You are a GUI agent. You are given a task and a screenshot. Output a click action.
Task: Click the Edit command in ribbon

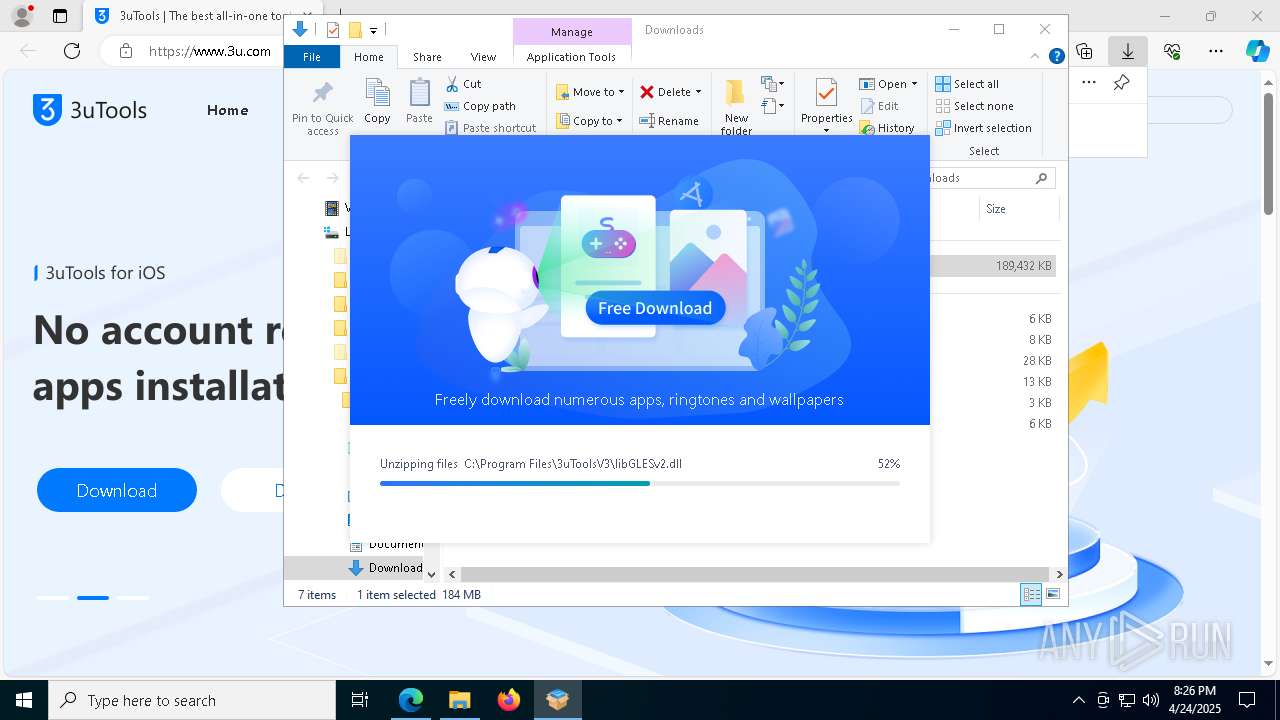879,106
